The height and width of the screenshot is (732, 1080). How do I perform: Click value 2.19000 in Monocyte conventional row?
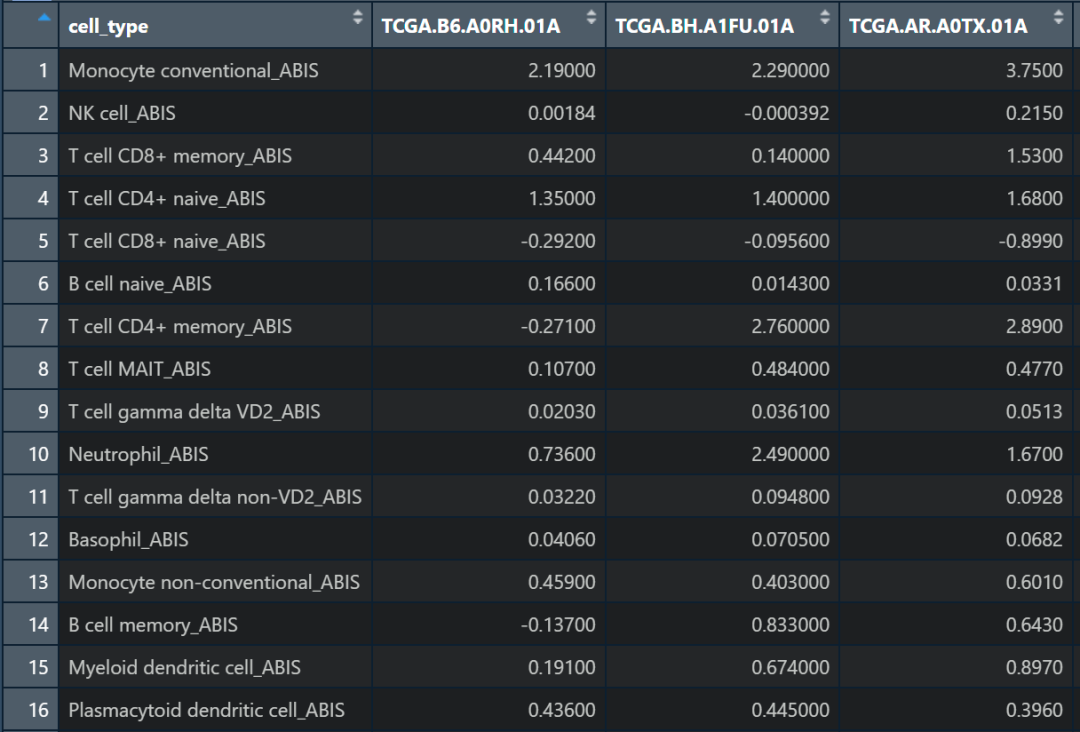click(561, 70)
